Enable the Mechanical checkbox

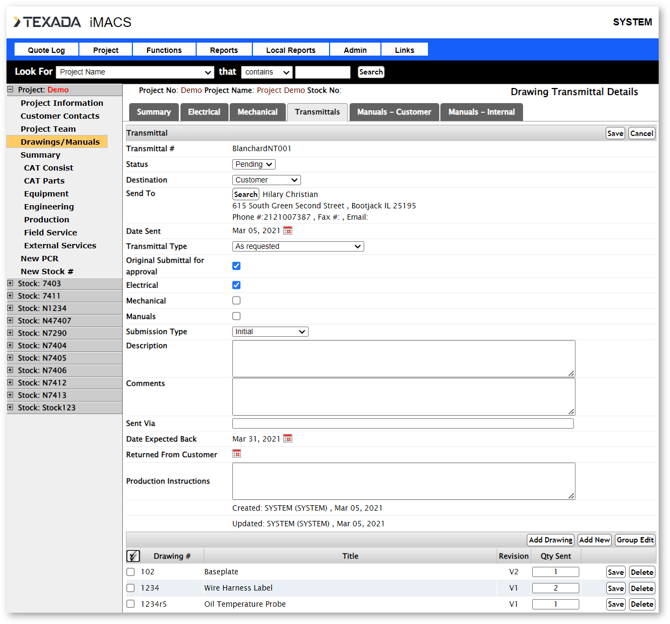(237, 300)
